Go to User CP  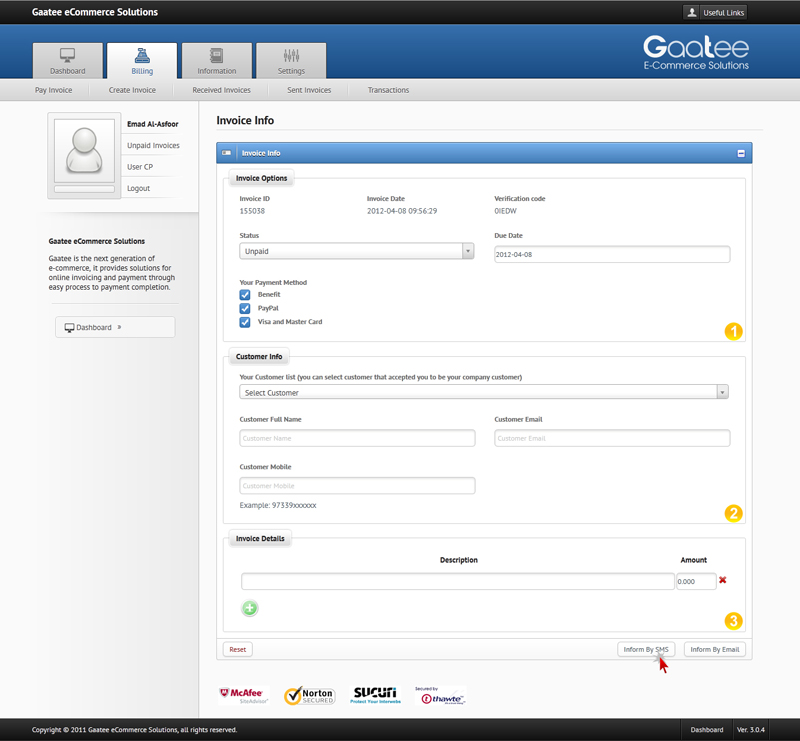tap(140, 167)
